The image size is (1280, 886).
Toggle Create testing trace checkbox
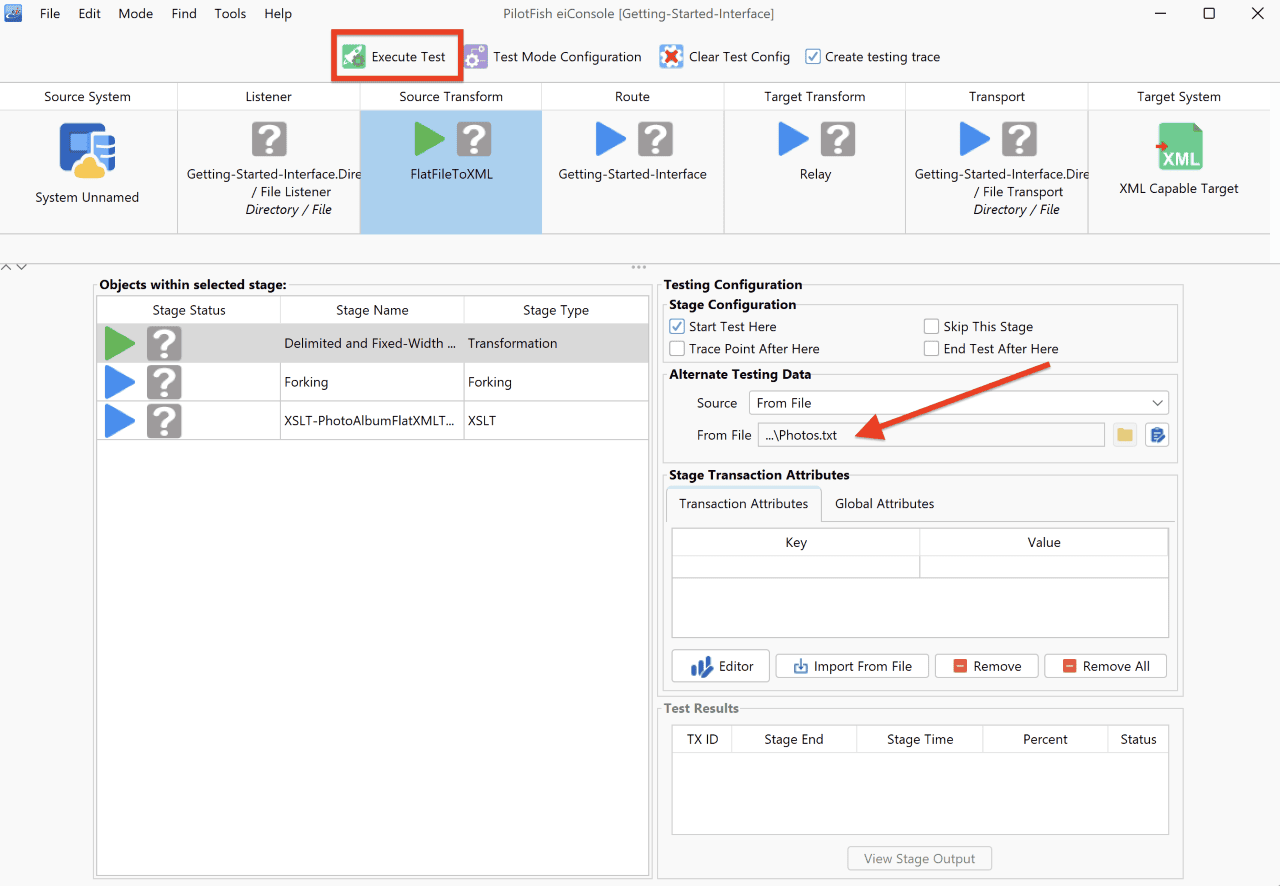pos(813,57)
